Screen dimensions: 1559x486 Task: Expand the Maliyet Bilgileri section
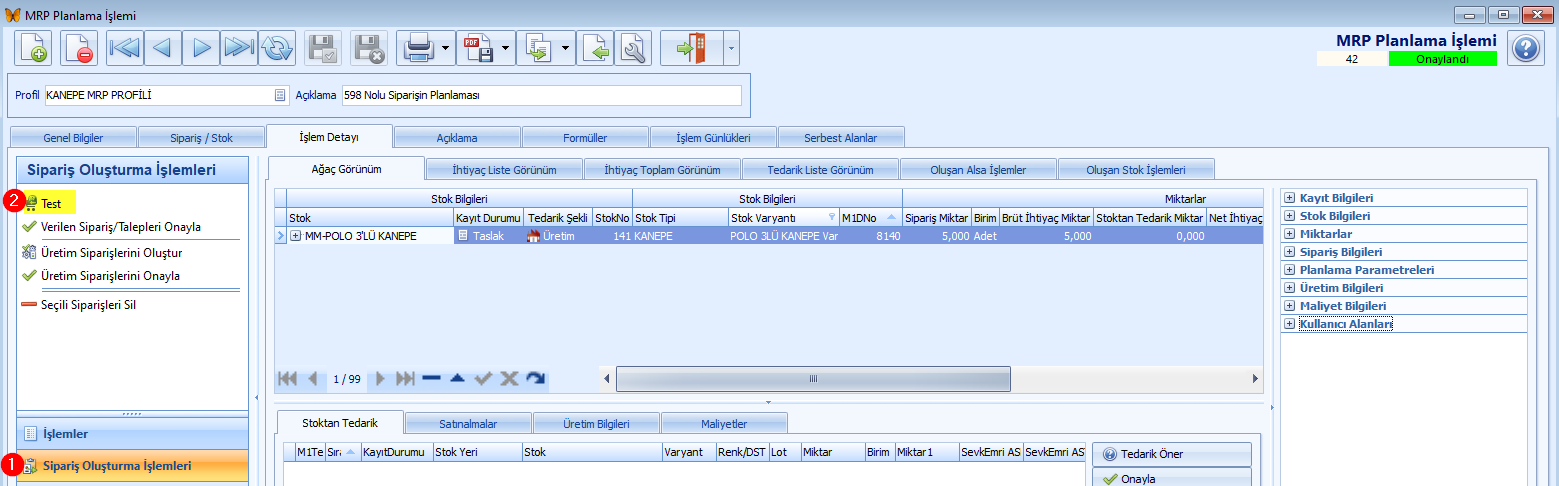point(1290,306)
